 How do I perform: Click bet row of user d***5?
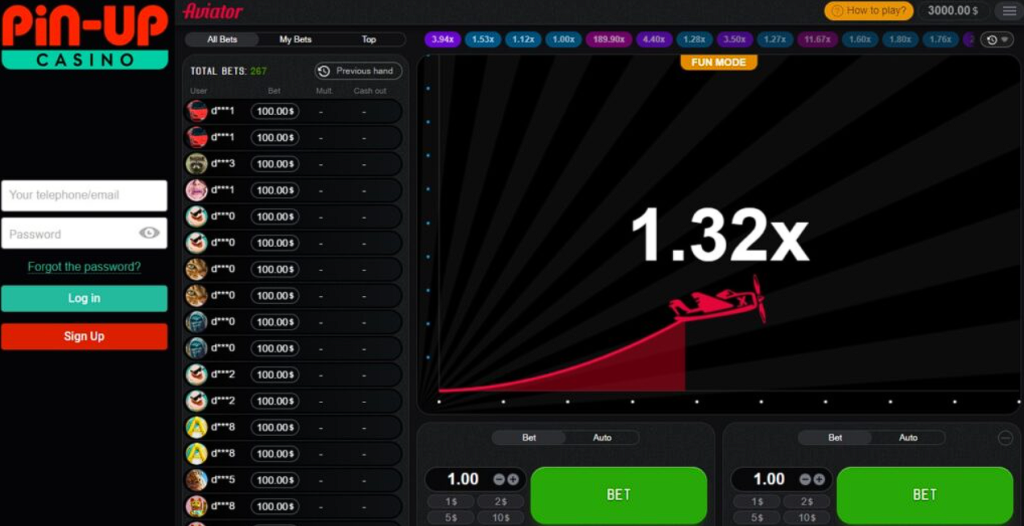click(x=293, y=480)
